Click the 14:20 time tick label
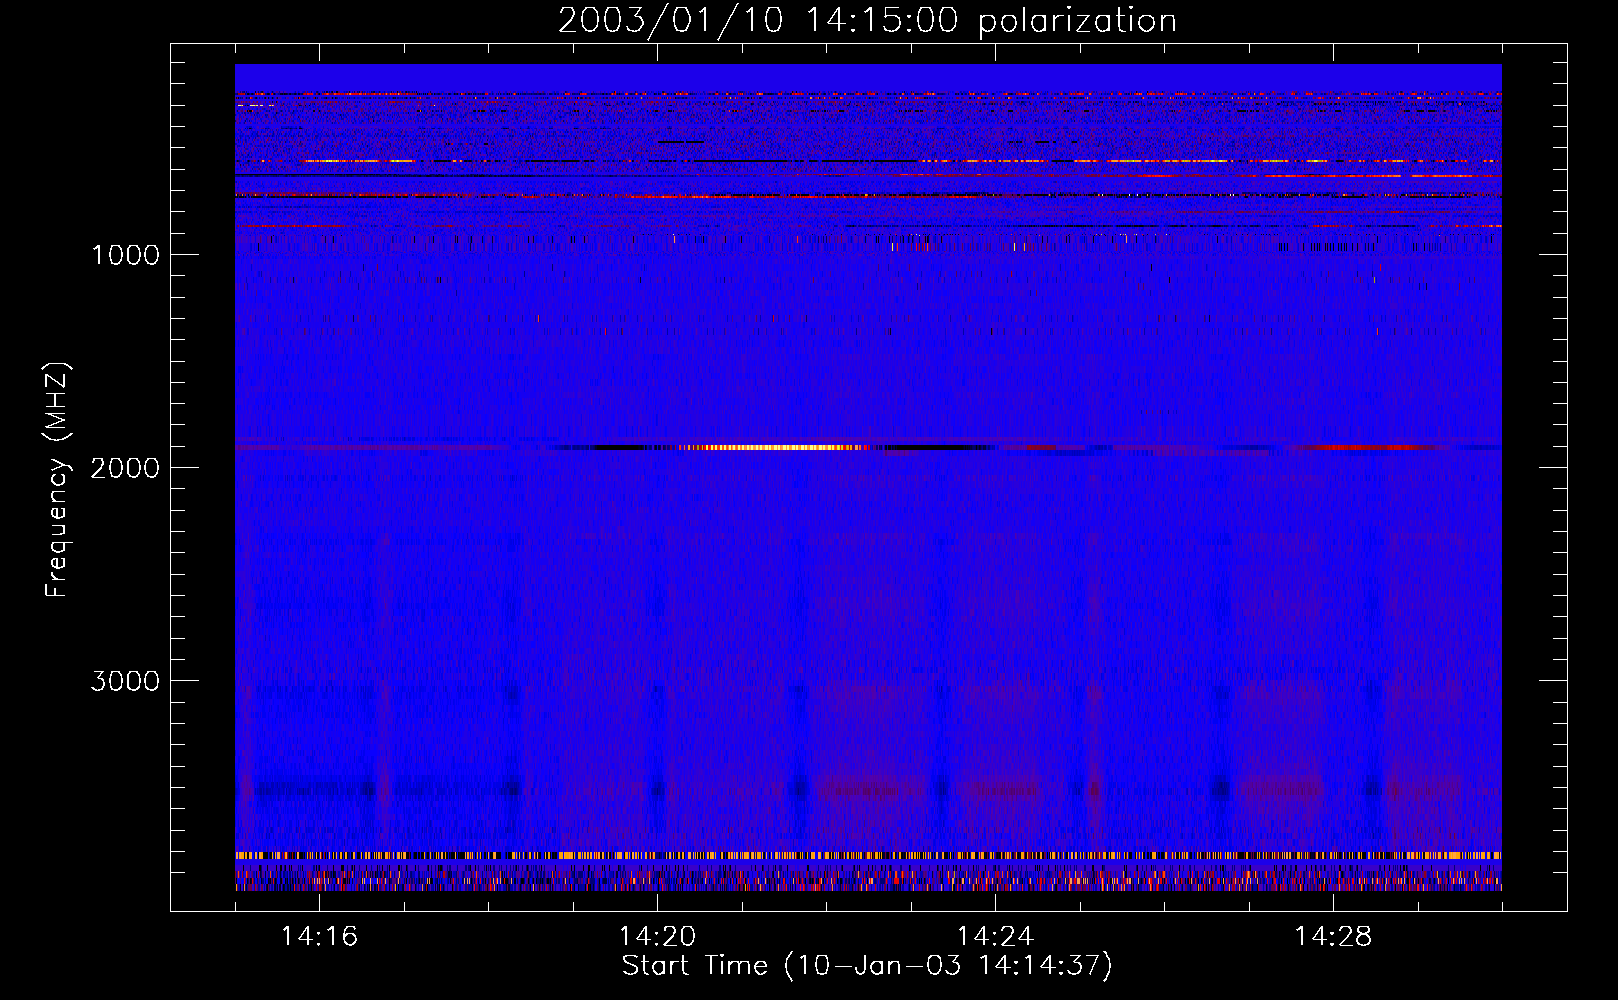 tap(657, 936)
